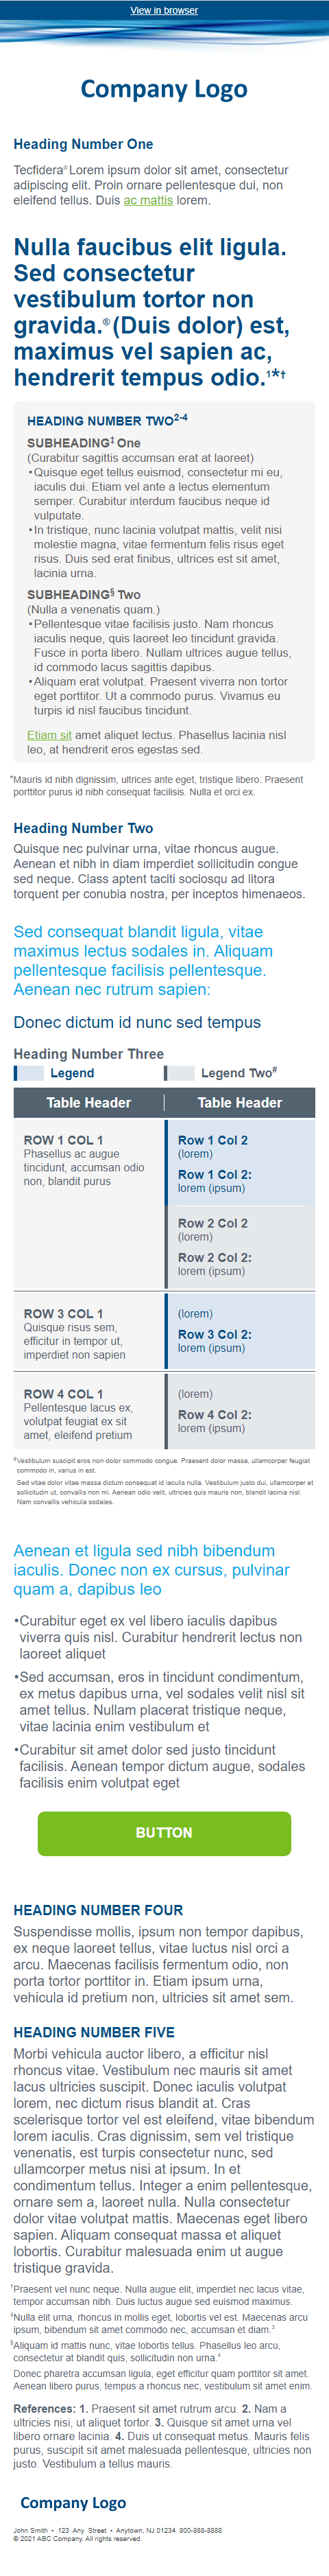The width and height of the screenshot is (329, 2576).
Task: Follow the green ac mattis link
Action: click(148, 200)
